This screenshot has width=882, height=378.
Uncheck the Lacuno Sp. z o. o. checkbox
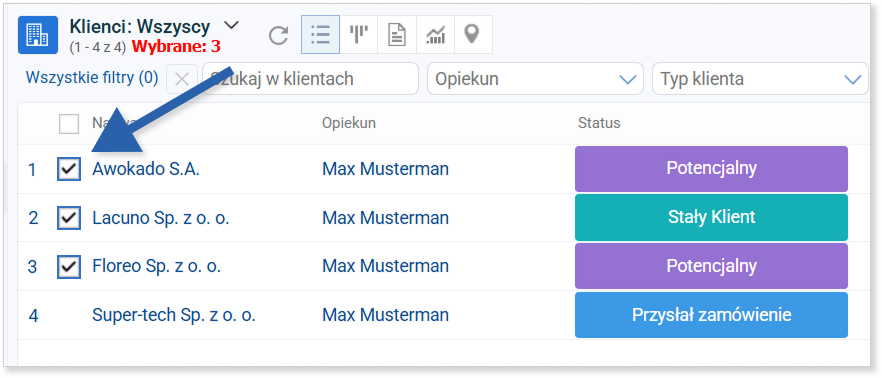pyautogui.click(x=69, y=218)
